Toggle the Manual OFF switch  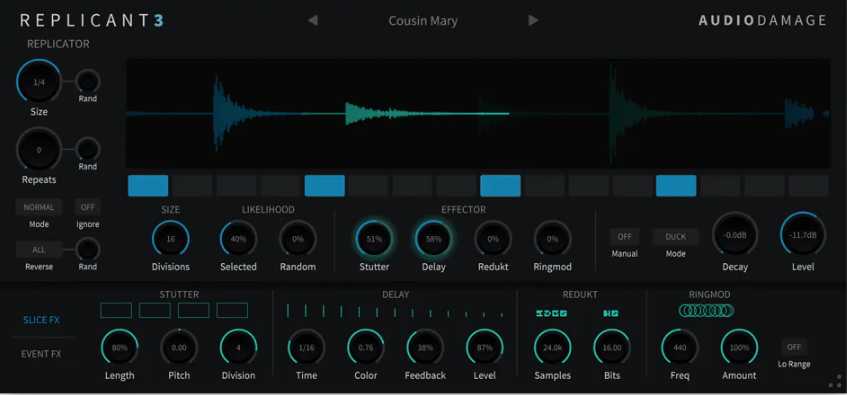624,237
